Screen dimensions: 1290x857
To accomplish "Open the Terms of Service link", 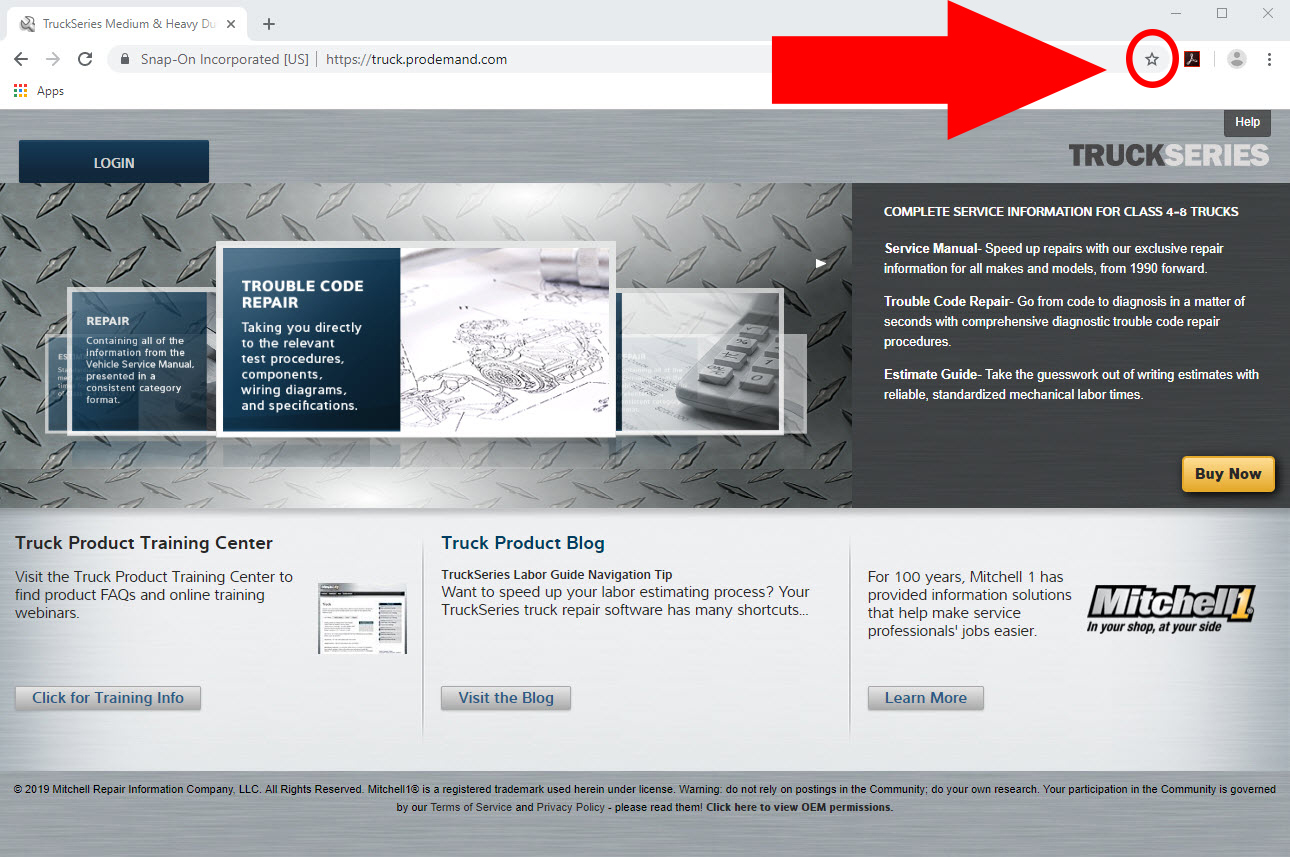I will pos(470,807).
